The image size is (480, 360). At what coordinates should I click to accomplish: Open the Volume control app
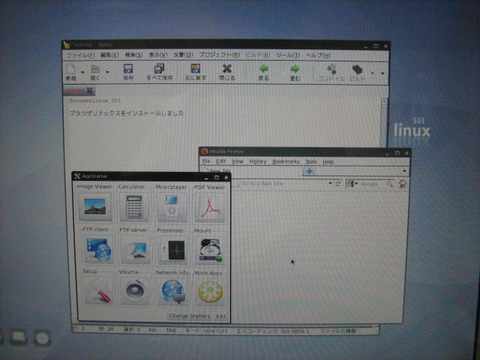[135, 291]
